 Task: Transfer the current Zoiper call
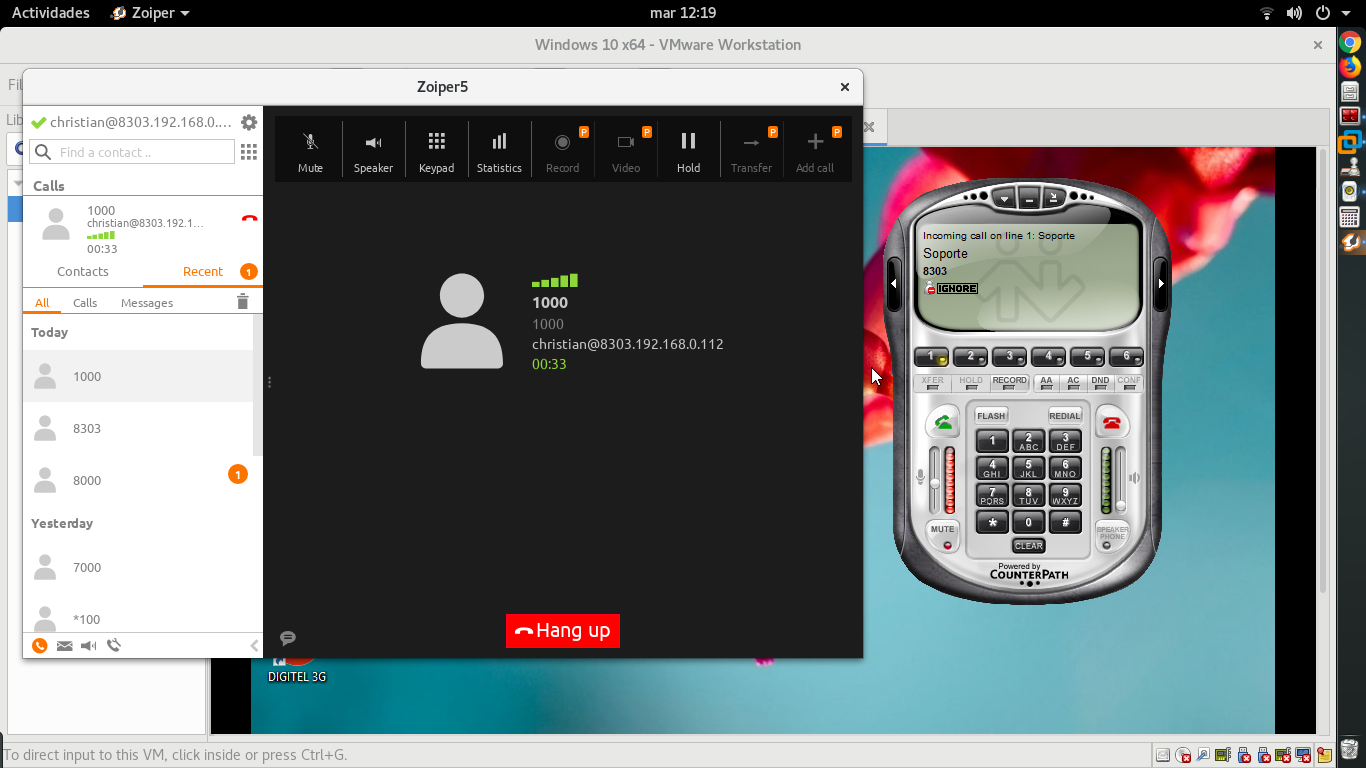[751, 151]
